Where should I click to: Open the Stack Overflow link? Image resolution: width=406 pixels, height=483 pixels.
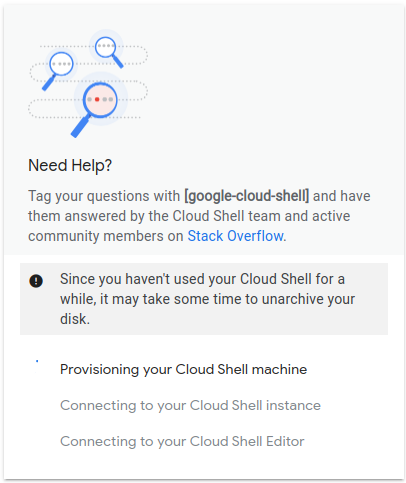click(235, 236)
